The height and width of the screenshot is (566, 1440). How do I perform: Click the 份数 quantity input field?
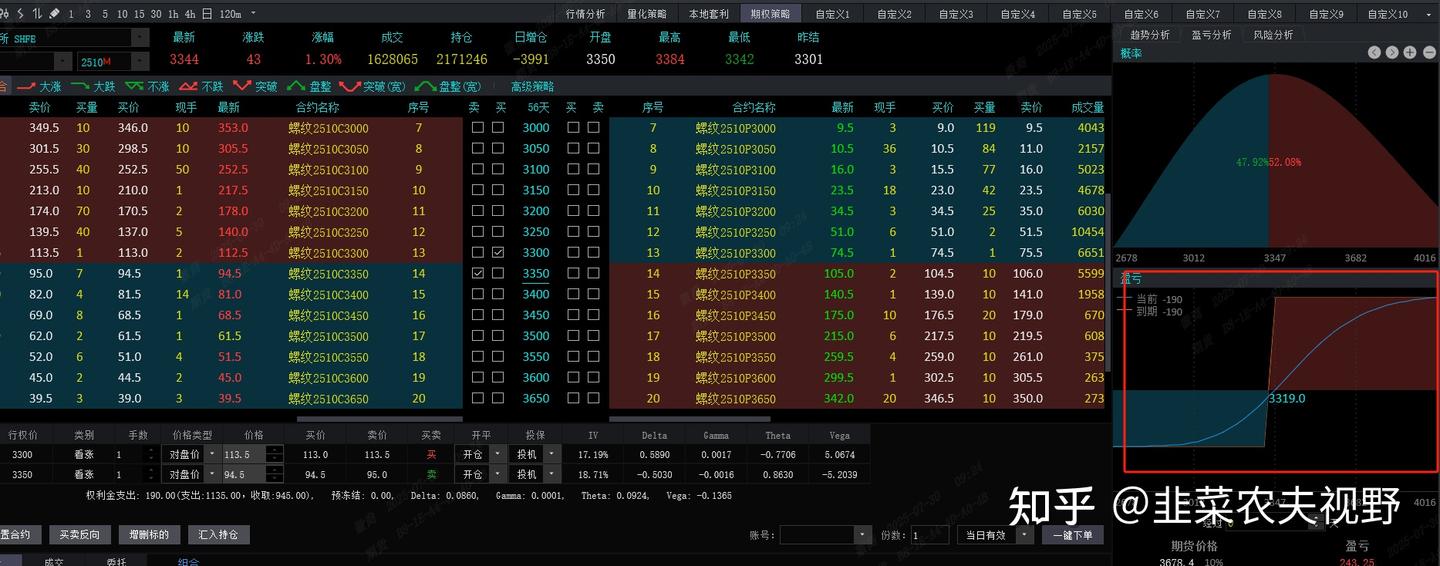click(929, 535)
